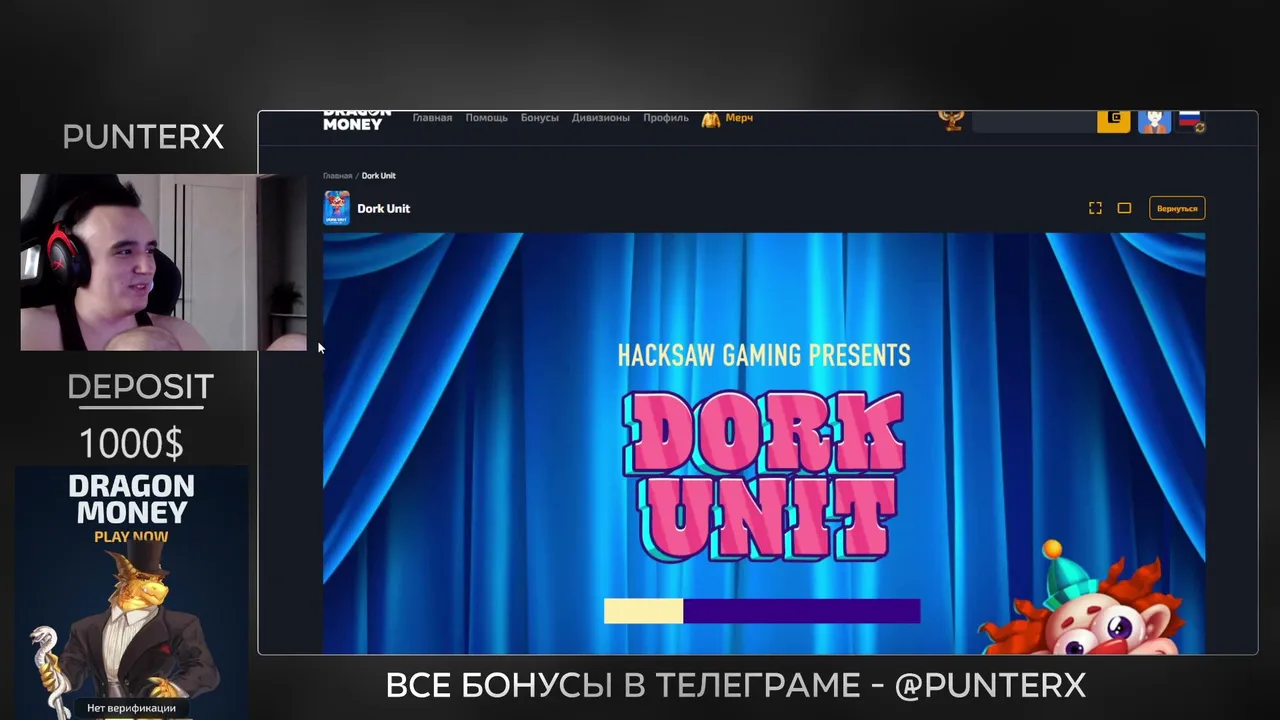The width and height of the screenshot is (1280, 720).
Task: Click the Dragon Money site logo
Action: (357, 120)
